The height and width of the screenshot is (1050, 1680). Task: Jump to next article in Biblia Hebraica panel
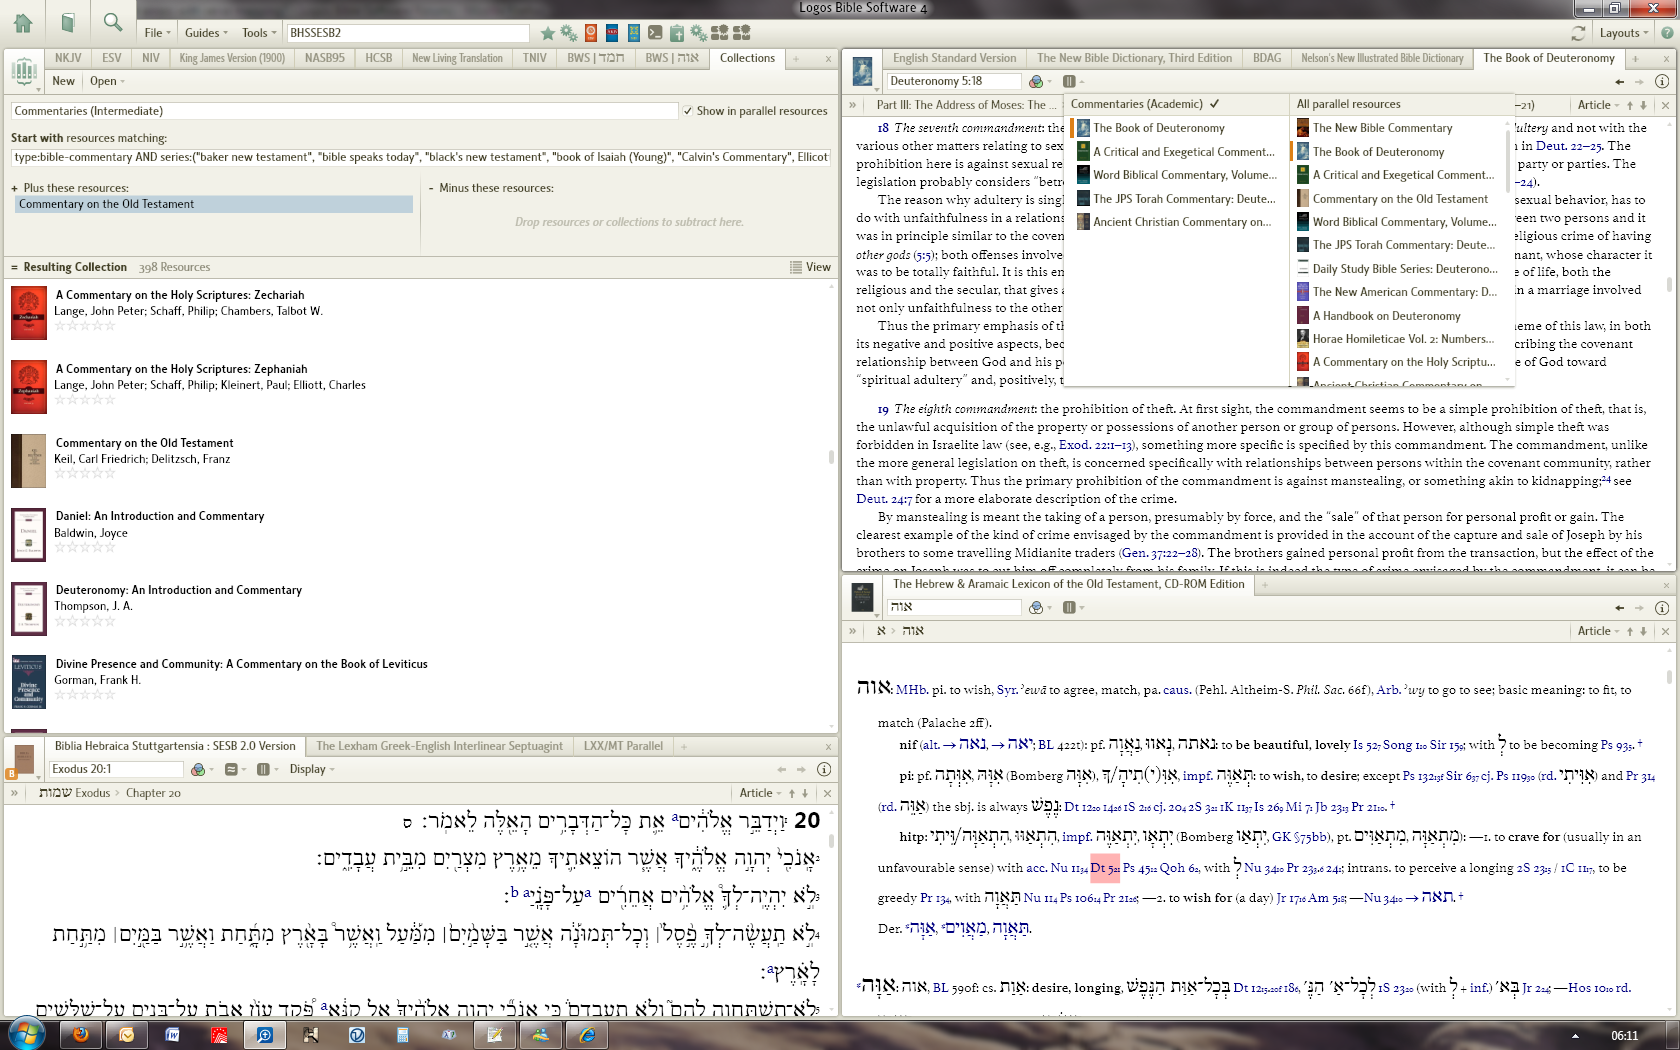click(805, 793)
